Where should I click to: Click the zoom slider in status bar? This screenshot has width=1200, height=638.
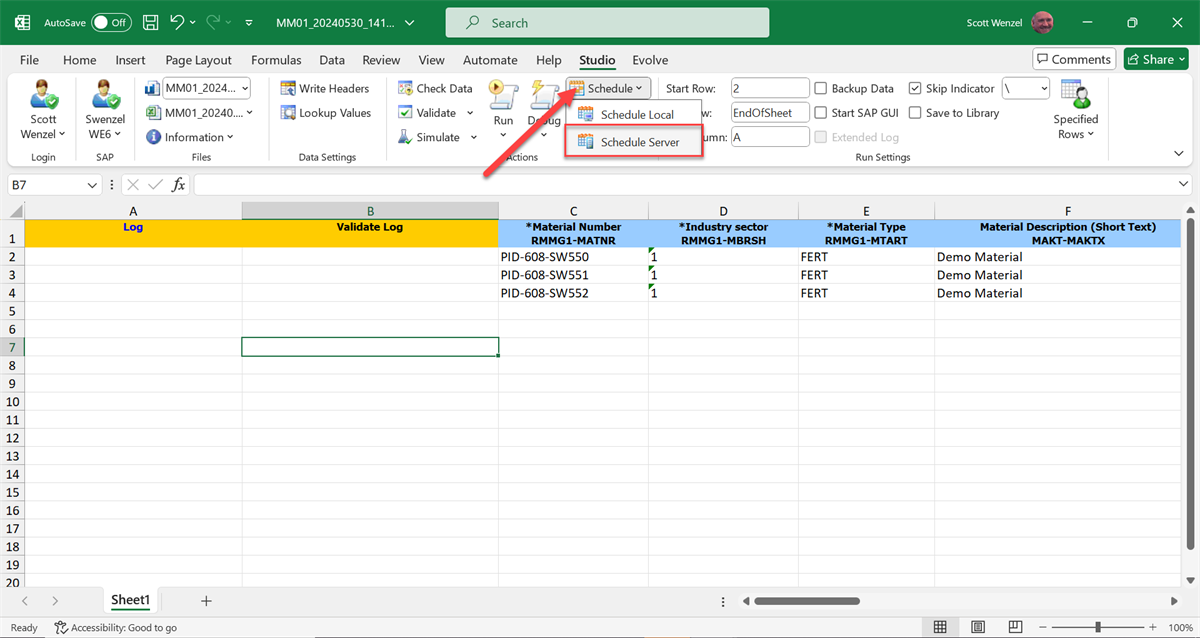pos(1098,627)
